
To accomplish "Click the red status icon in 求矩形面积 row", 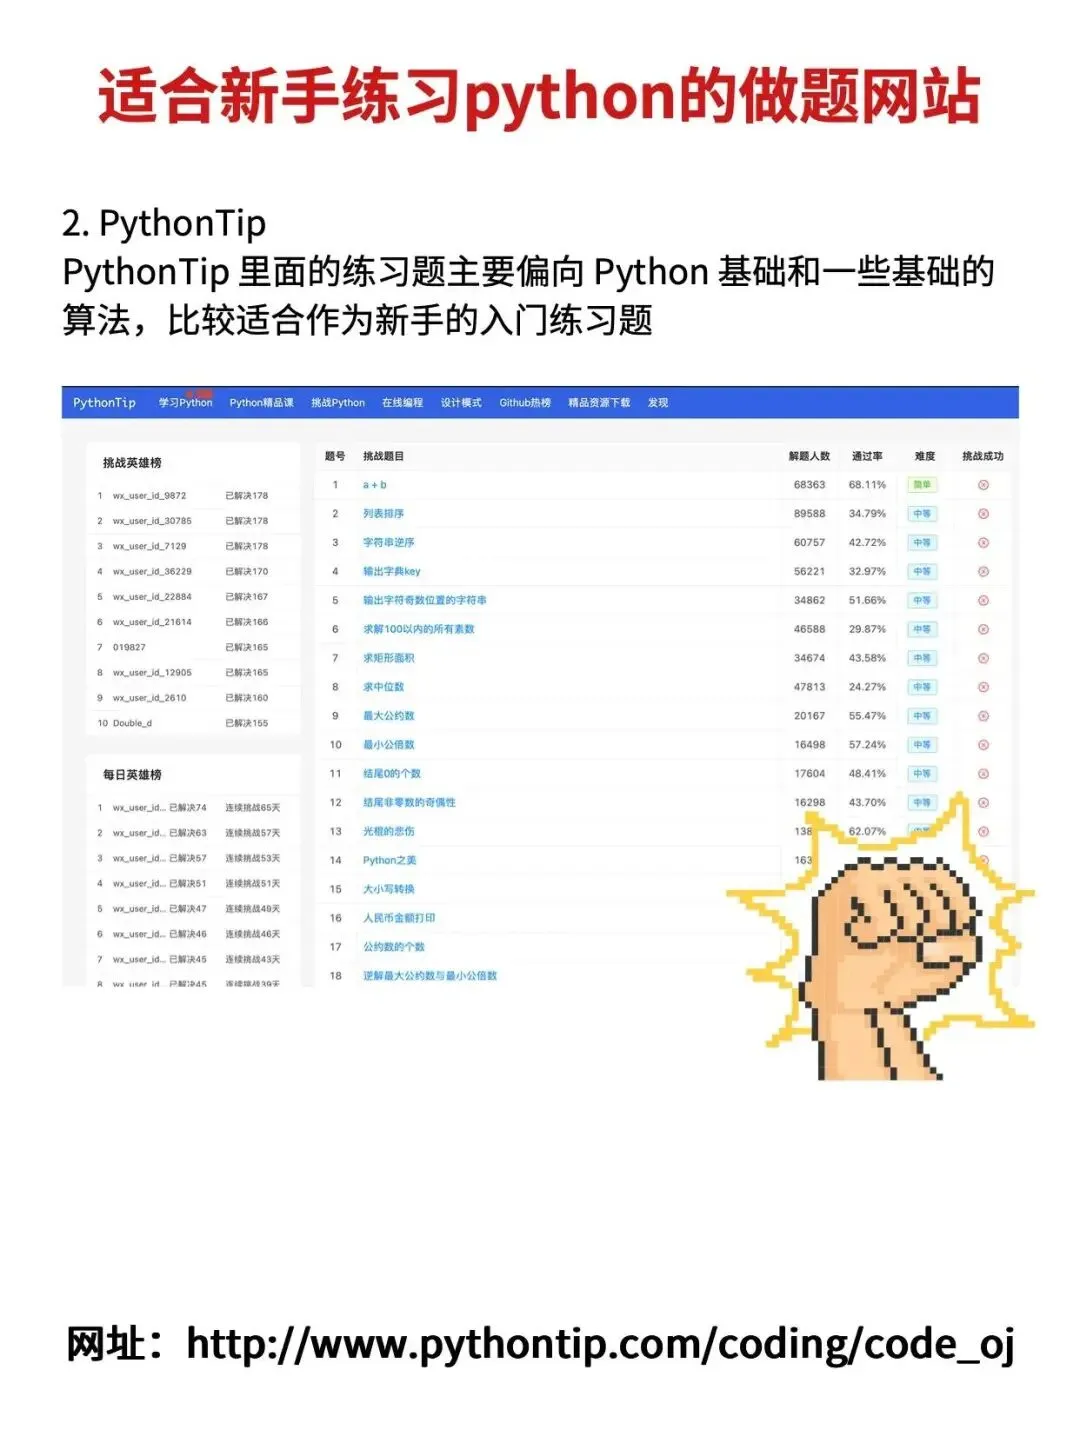I will [983, 659].
